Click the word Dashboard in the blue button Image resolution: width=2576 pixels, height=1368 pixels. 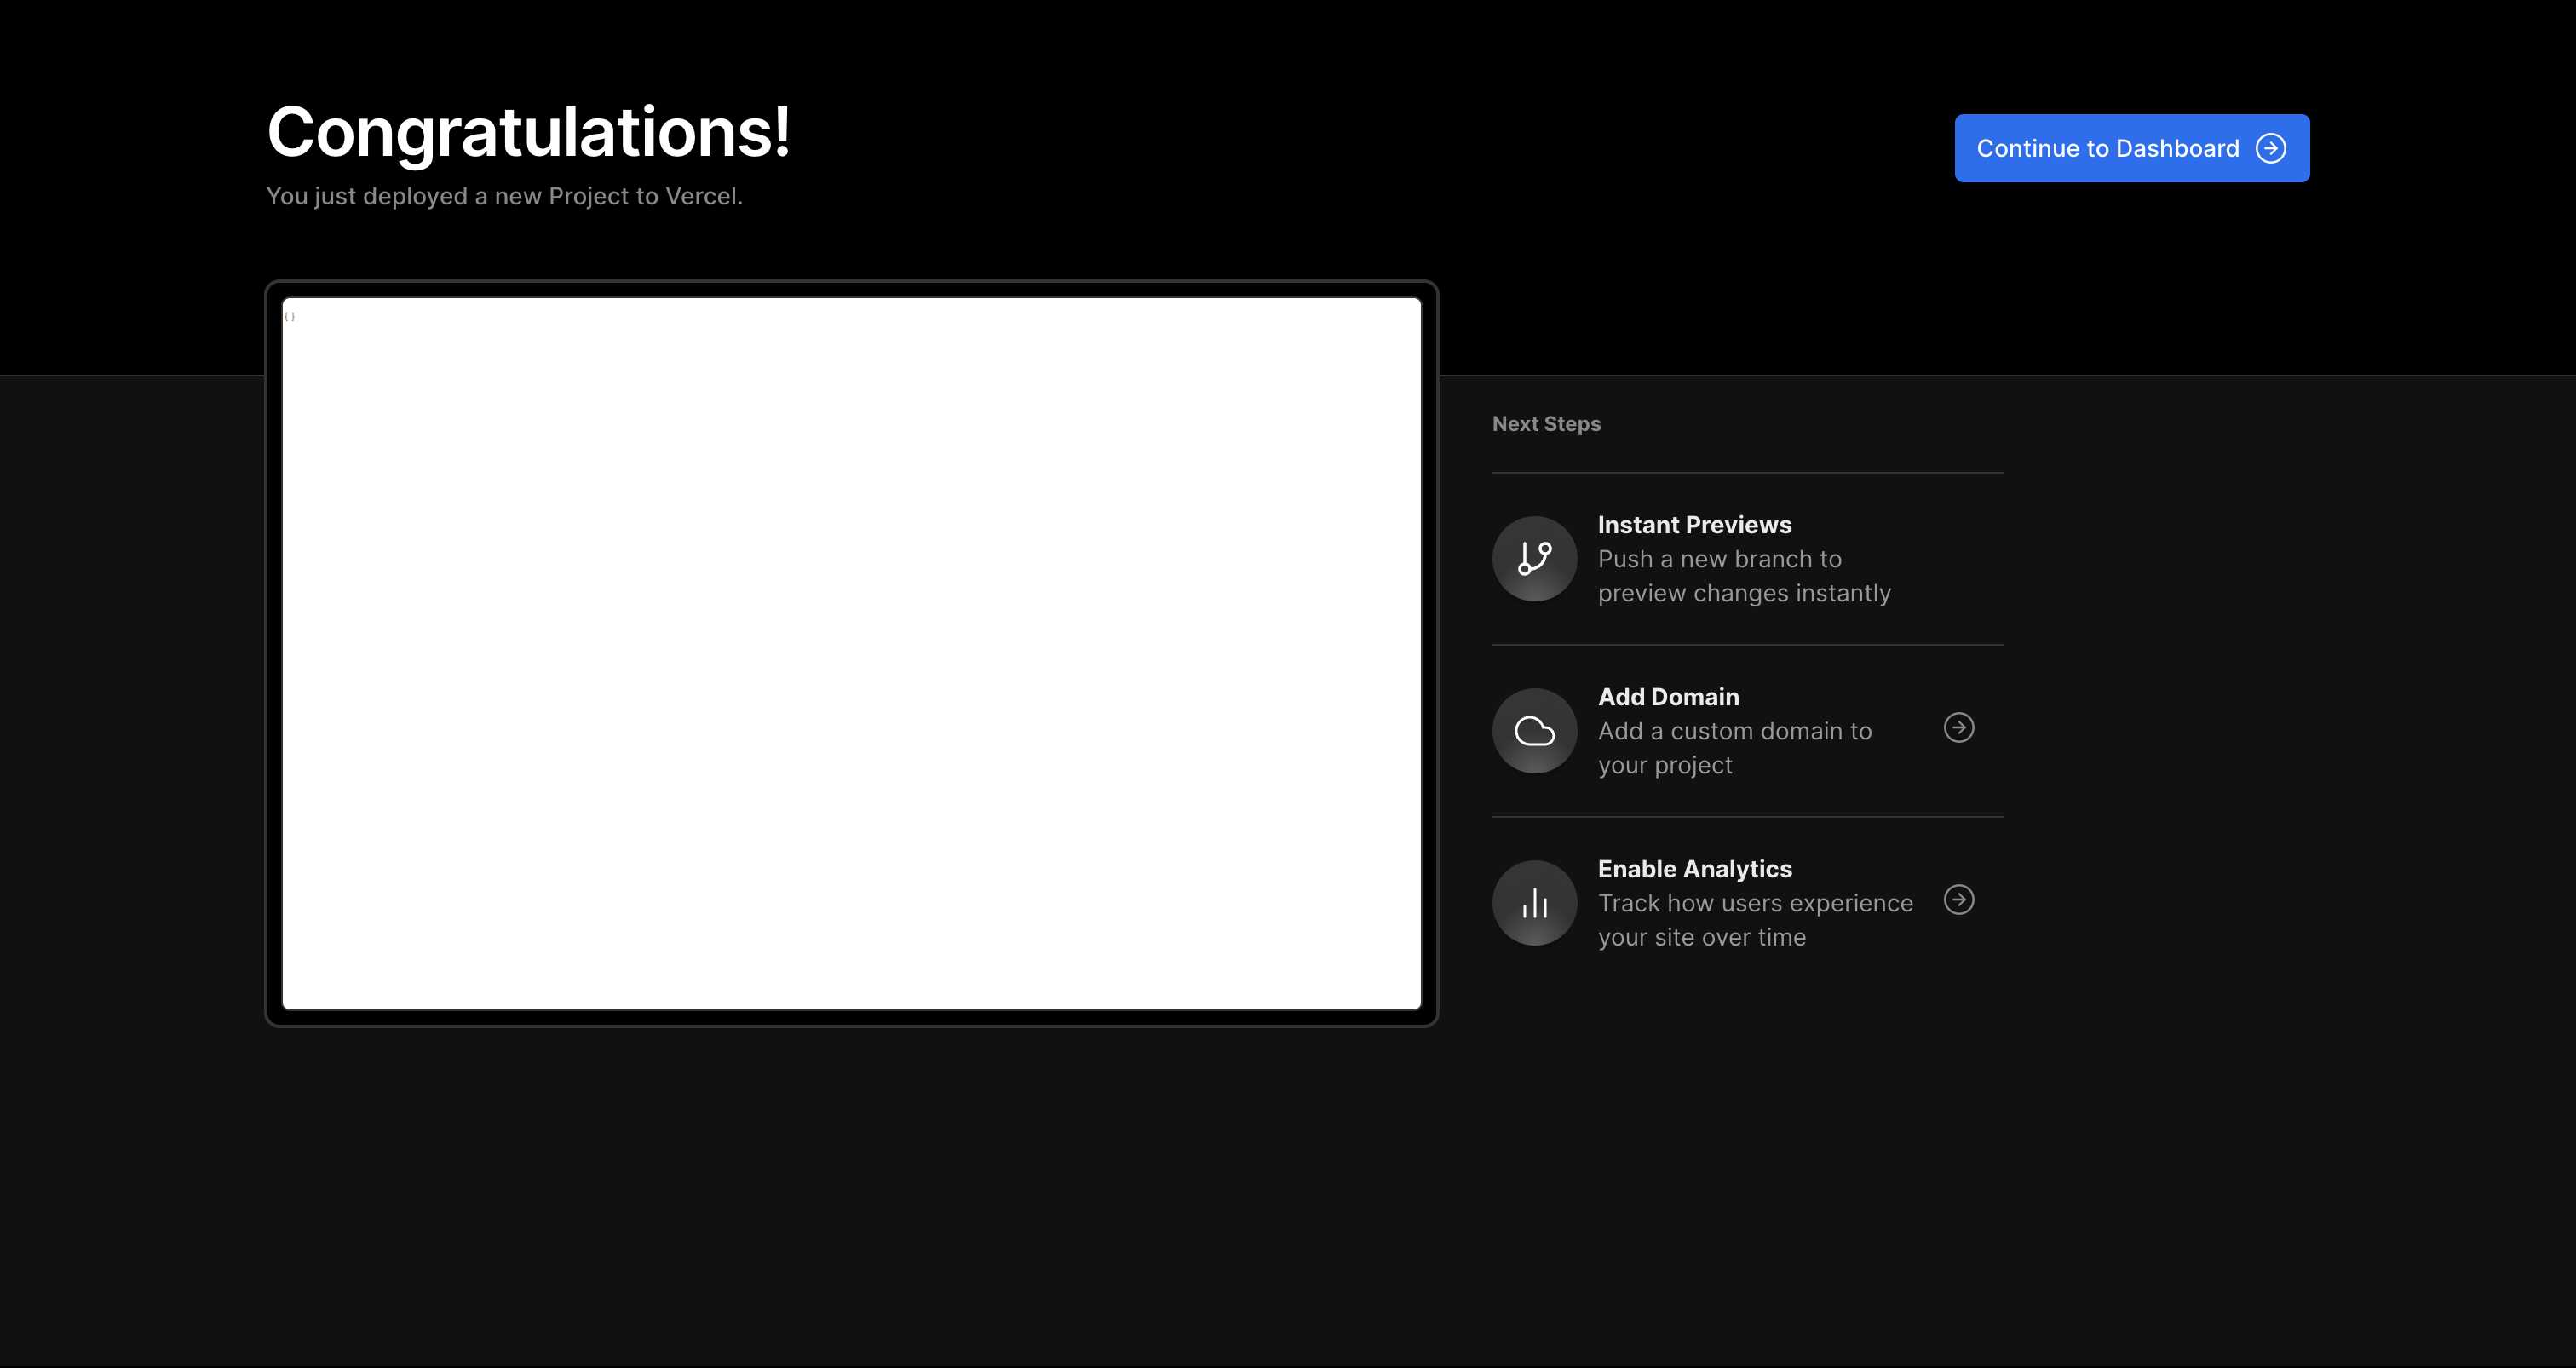(x=2177, y=148)
